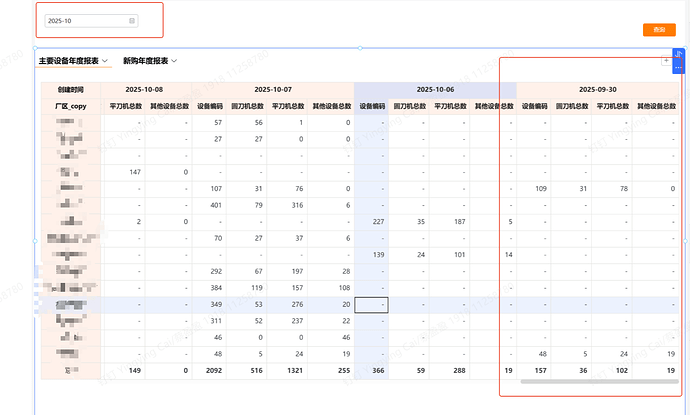The image size is (690, 415).
Task: Switch to the 主要设备年度报表 tab
Action: point(68,61)
